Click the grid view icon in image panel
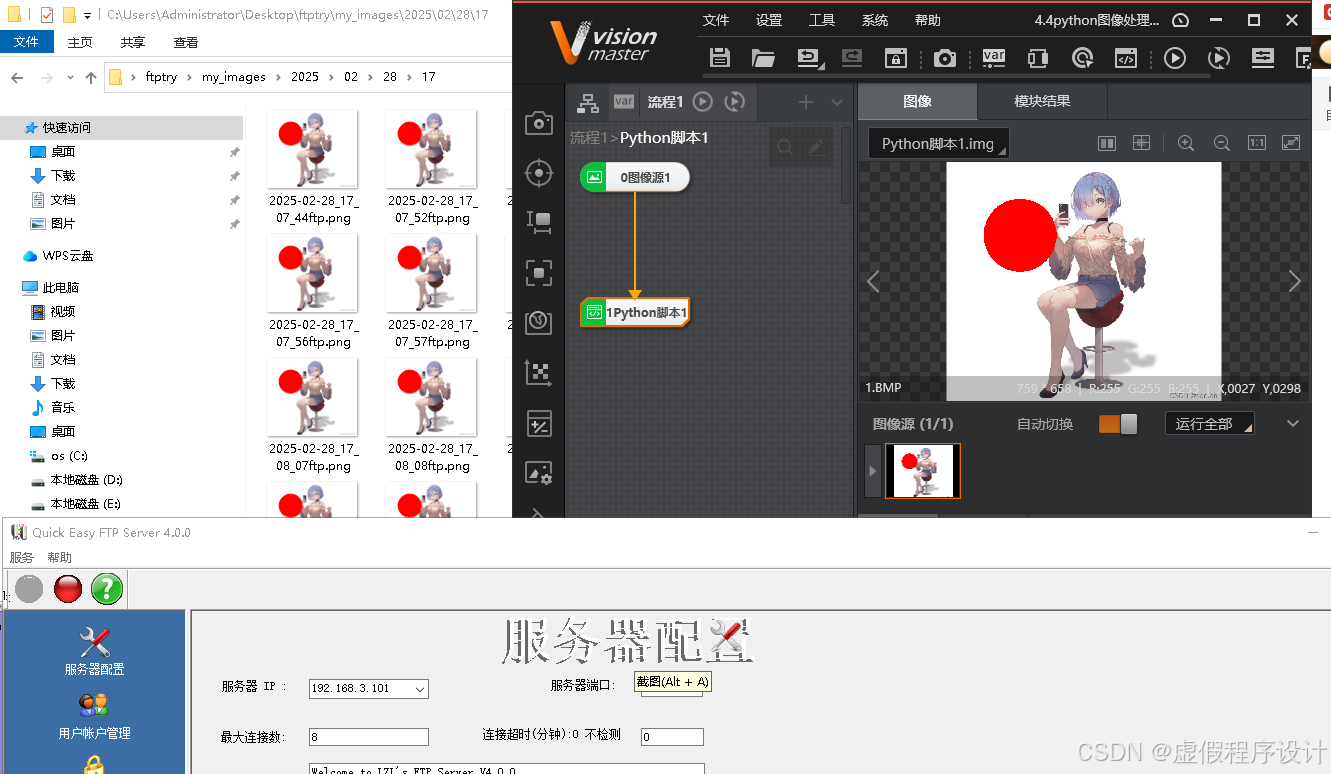Viewport: 1331px width, 774px height. pos(1141,143)
